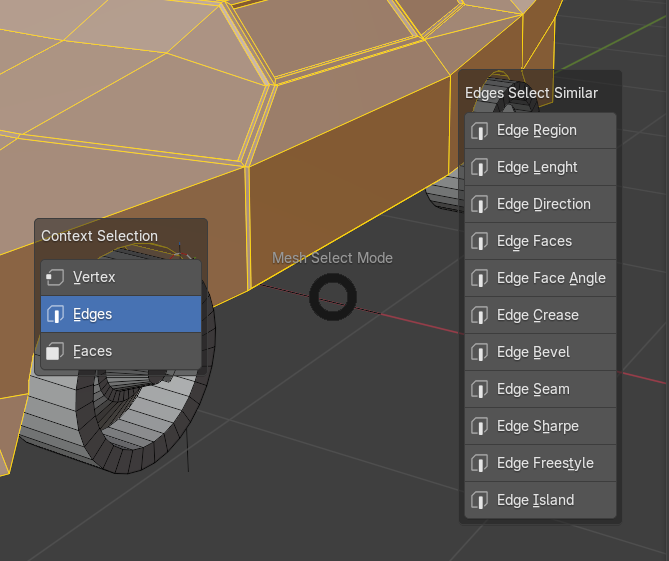The image size is (669, 561).
Task: Click icon beside Edge Bevel
Action: point(479,353)
